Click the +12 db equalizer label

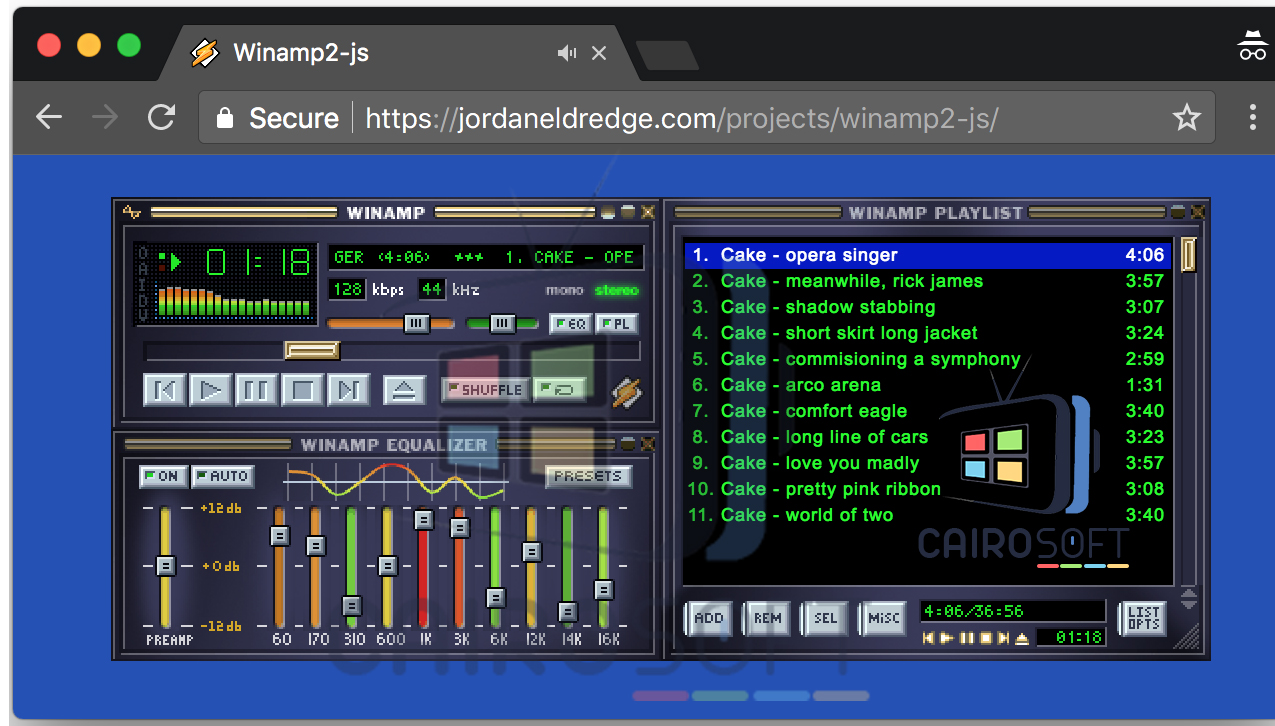click(x=220, y=508)
